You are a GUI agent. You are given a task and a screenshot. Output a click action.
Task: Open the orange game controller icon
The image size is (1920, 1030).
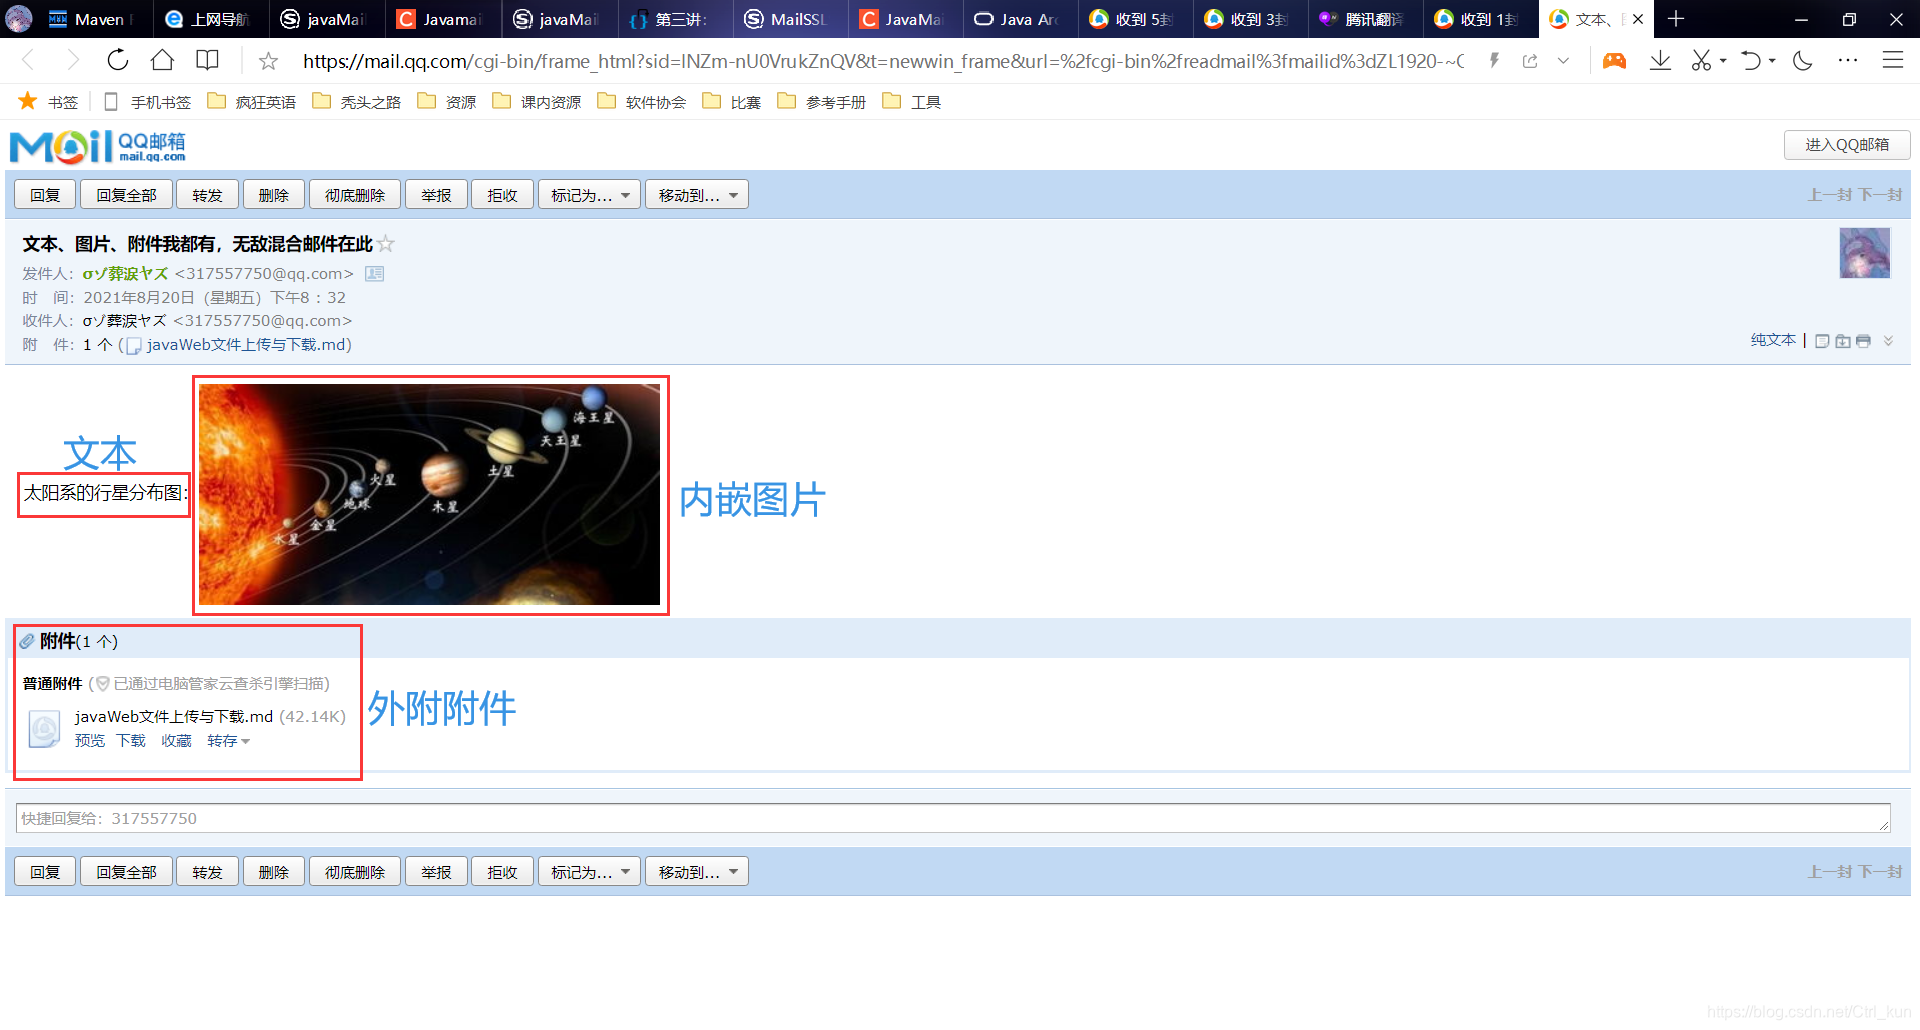click(1614, 61)
